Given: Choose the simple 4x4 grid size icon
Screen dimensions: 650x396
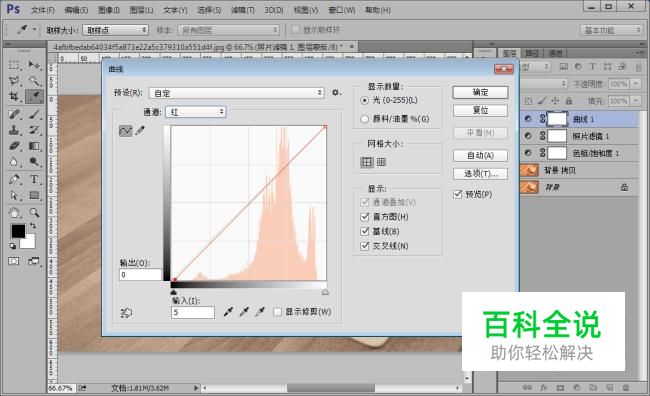Looking at the screenshot, I should click(x=367, y=162).
